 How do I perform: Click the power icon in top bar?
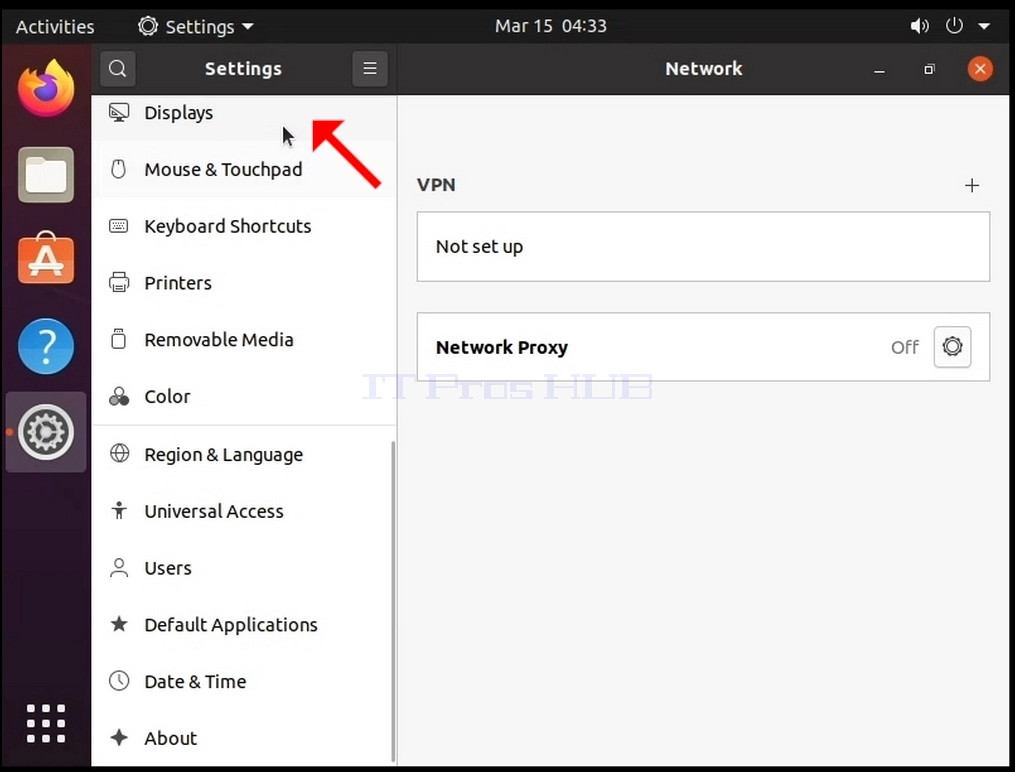(954, 26)
